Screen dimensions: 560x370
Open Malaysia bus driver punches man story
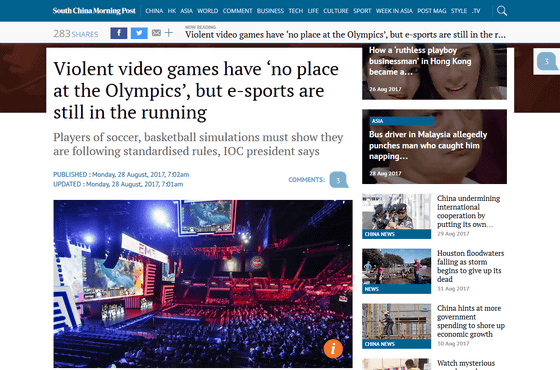click(434, 146)
